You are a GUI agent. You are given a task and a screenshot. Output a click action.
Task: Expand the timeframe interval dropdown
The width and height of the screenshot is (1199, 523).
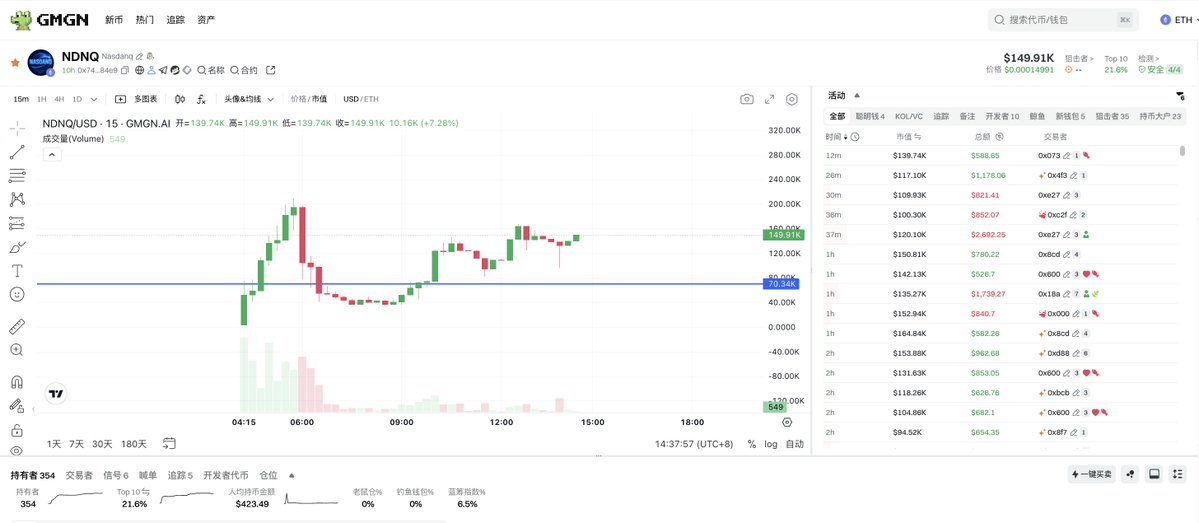point(94,99)
